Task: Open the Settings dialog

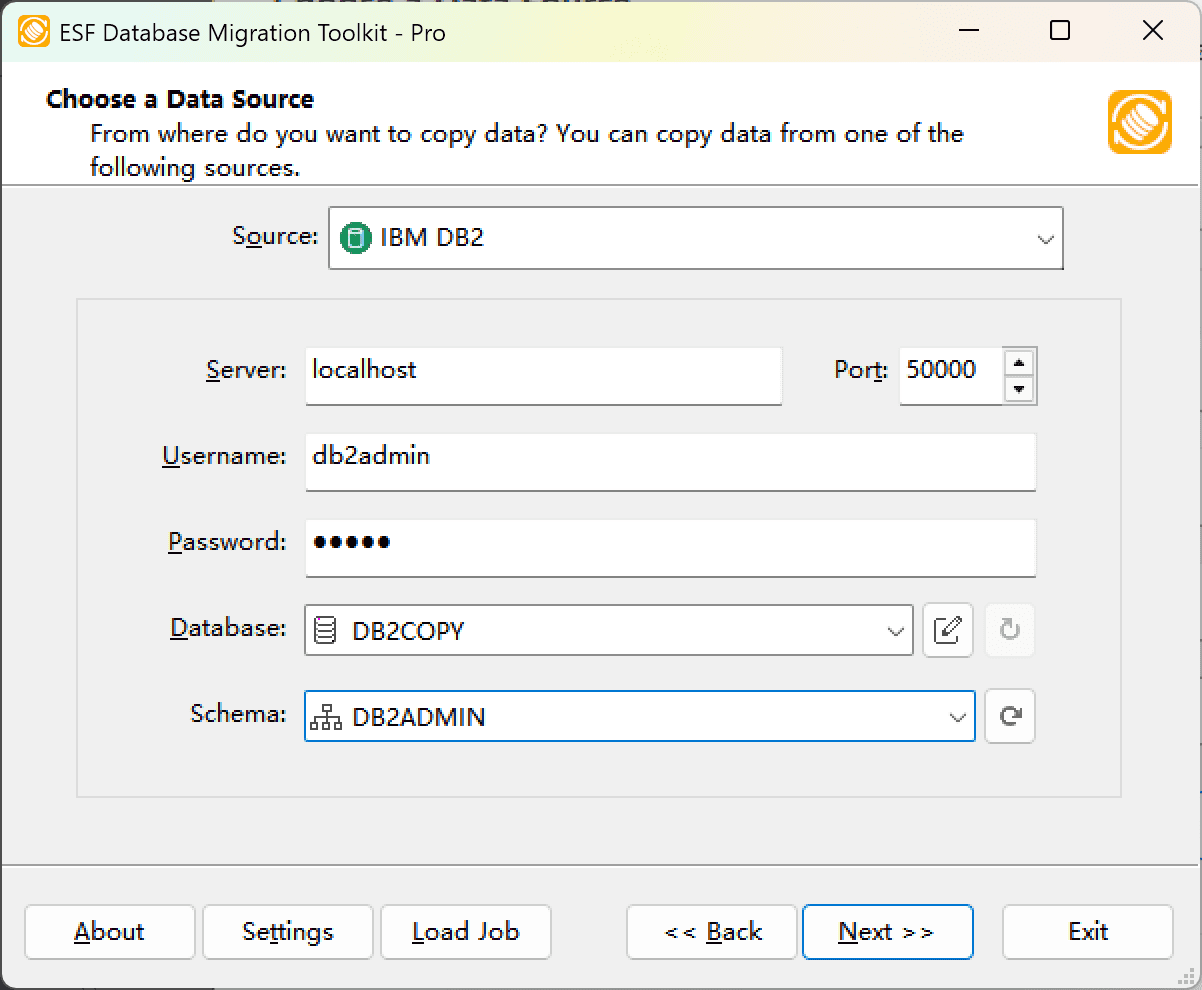Action: 287,931
